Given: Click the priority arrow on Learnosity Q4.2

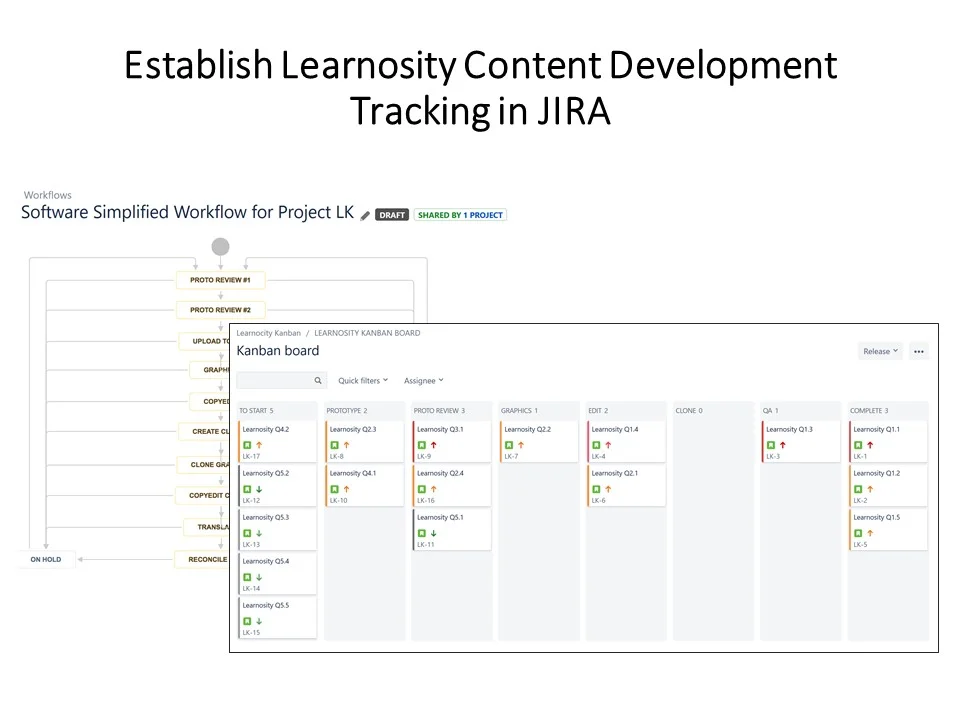Looking at the screenshot, I should (x=259, y=445).
